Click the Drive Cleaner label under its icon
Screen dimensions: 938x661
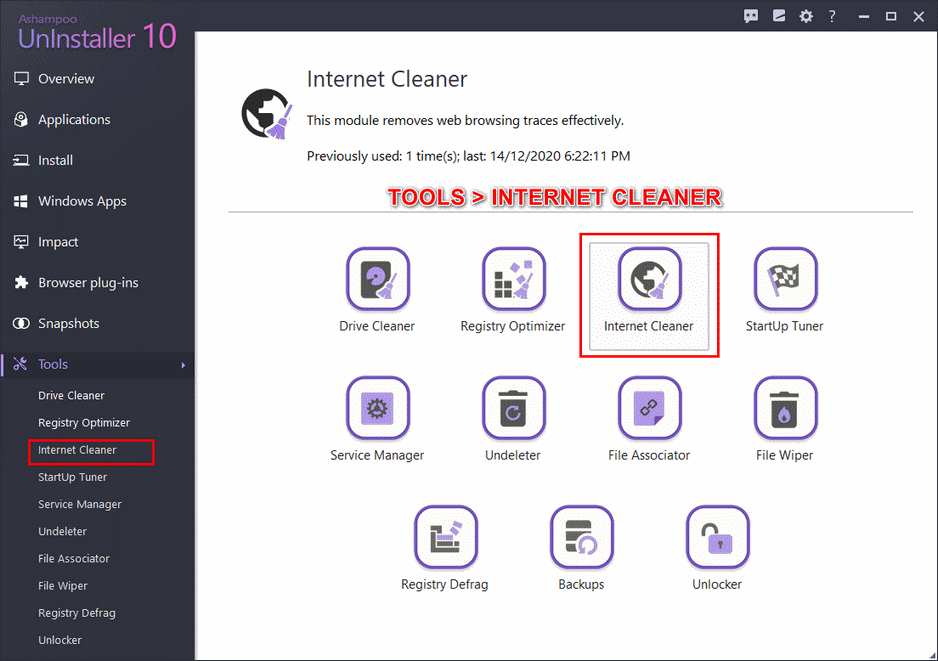[377, 326]
